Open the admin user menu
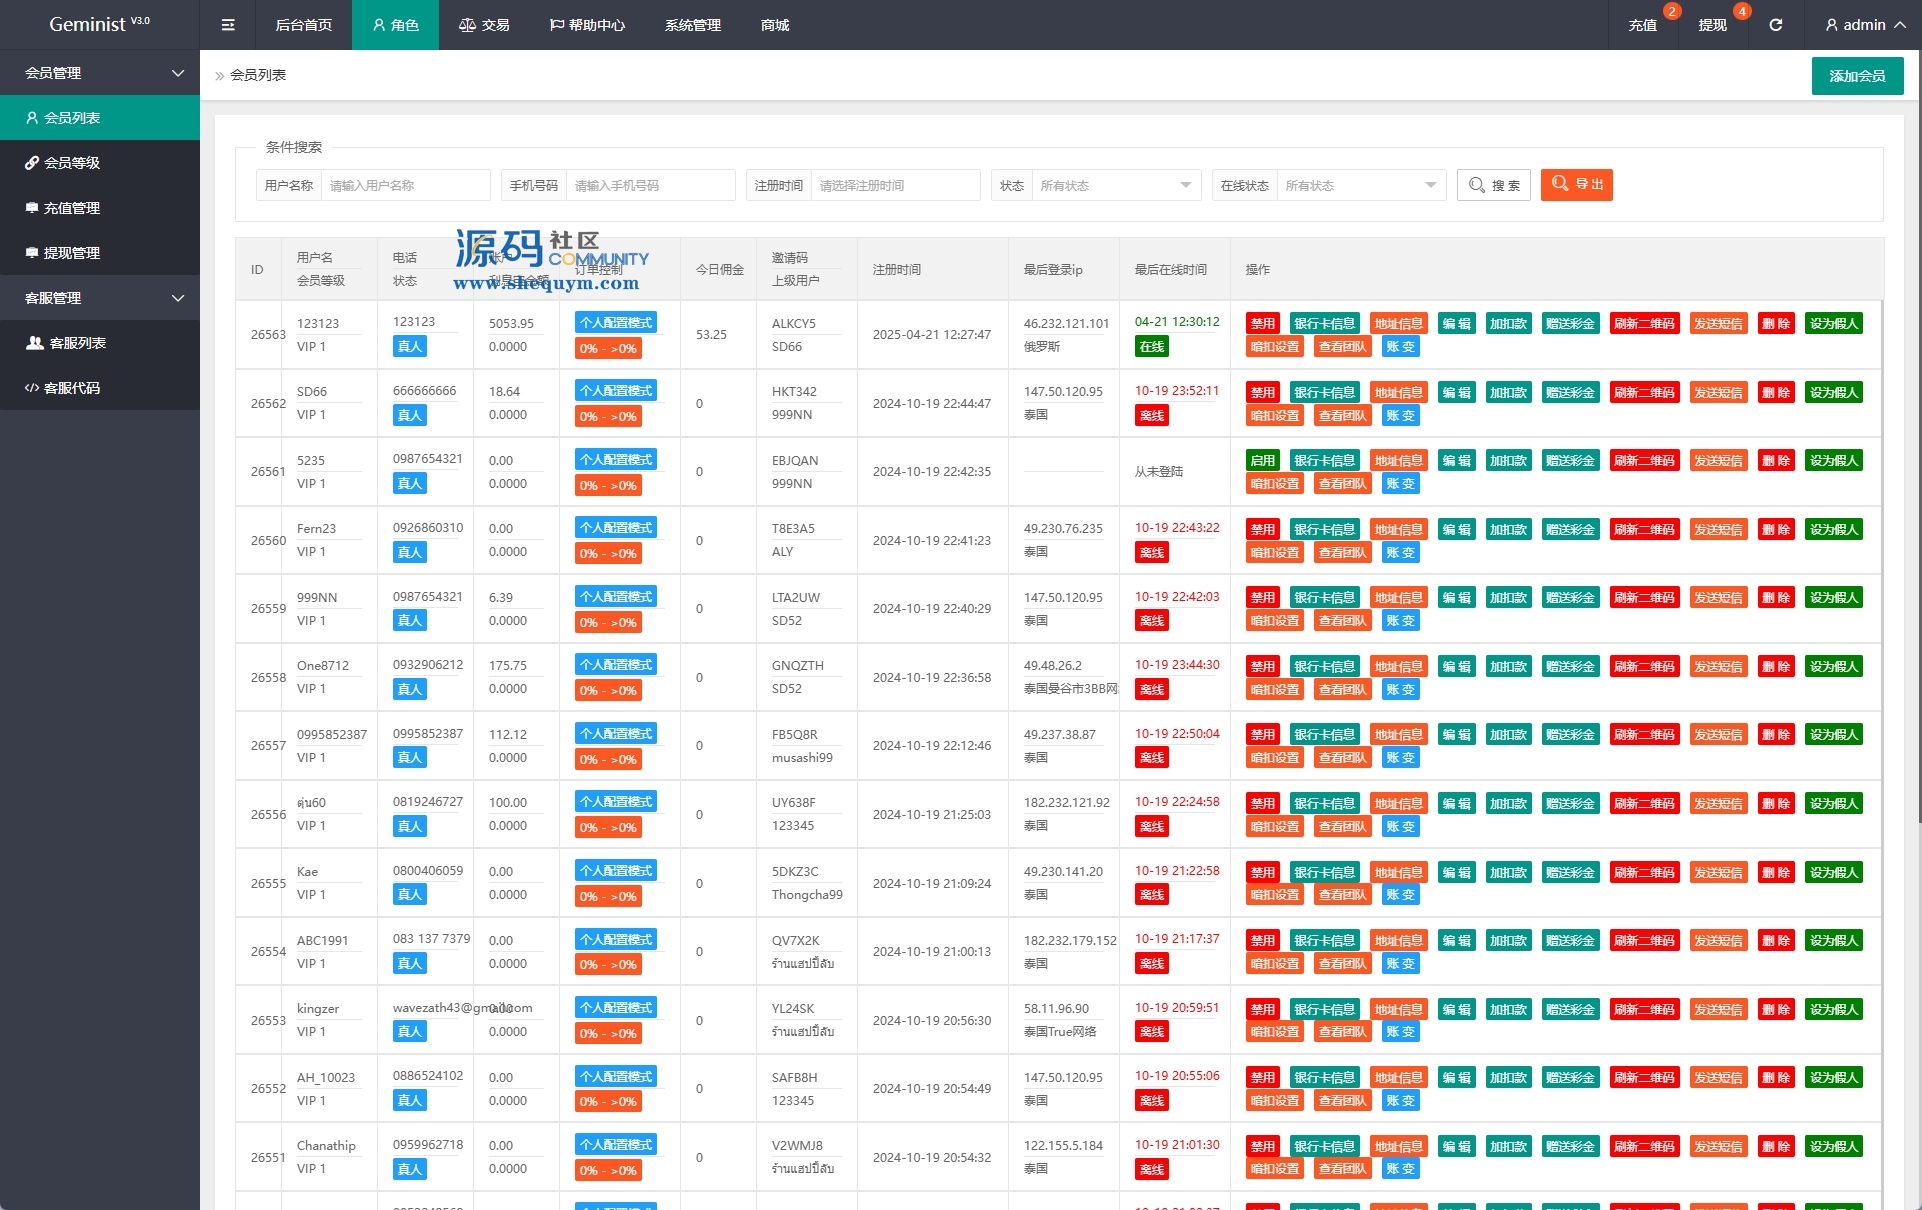1922x1210 pixels. point(1864,25)
